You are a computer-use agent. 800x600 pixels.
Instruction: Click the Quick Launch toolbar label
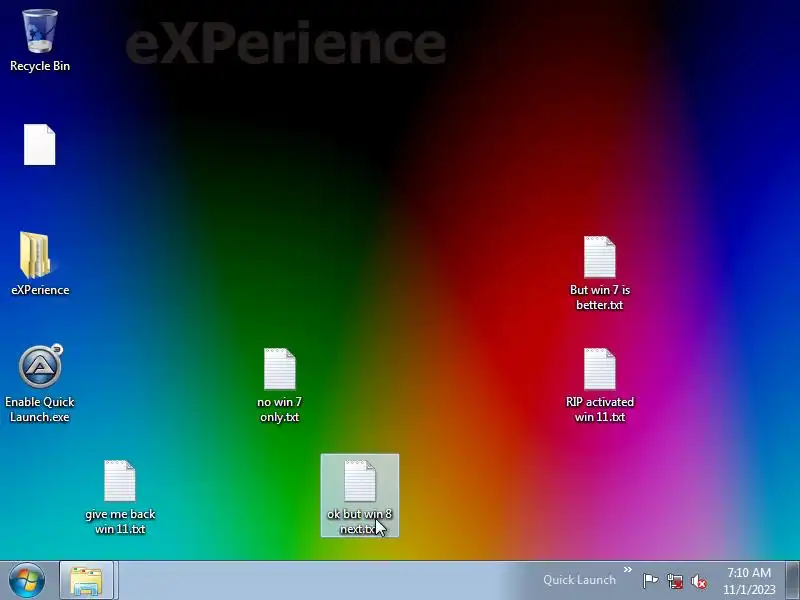click(579, 580)
